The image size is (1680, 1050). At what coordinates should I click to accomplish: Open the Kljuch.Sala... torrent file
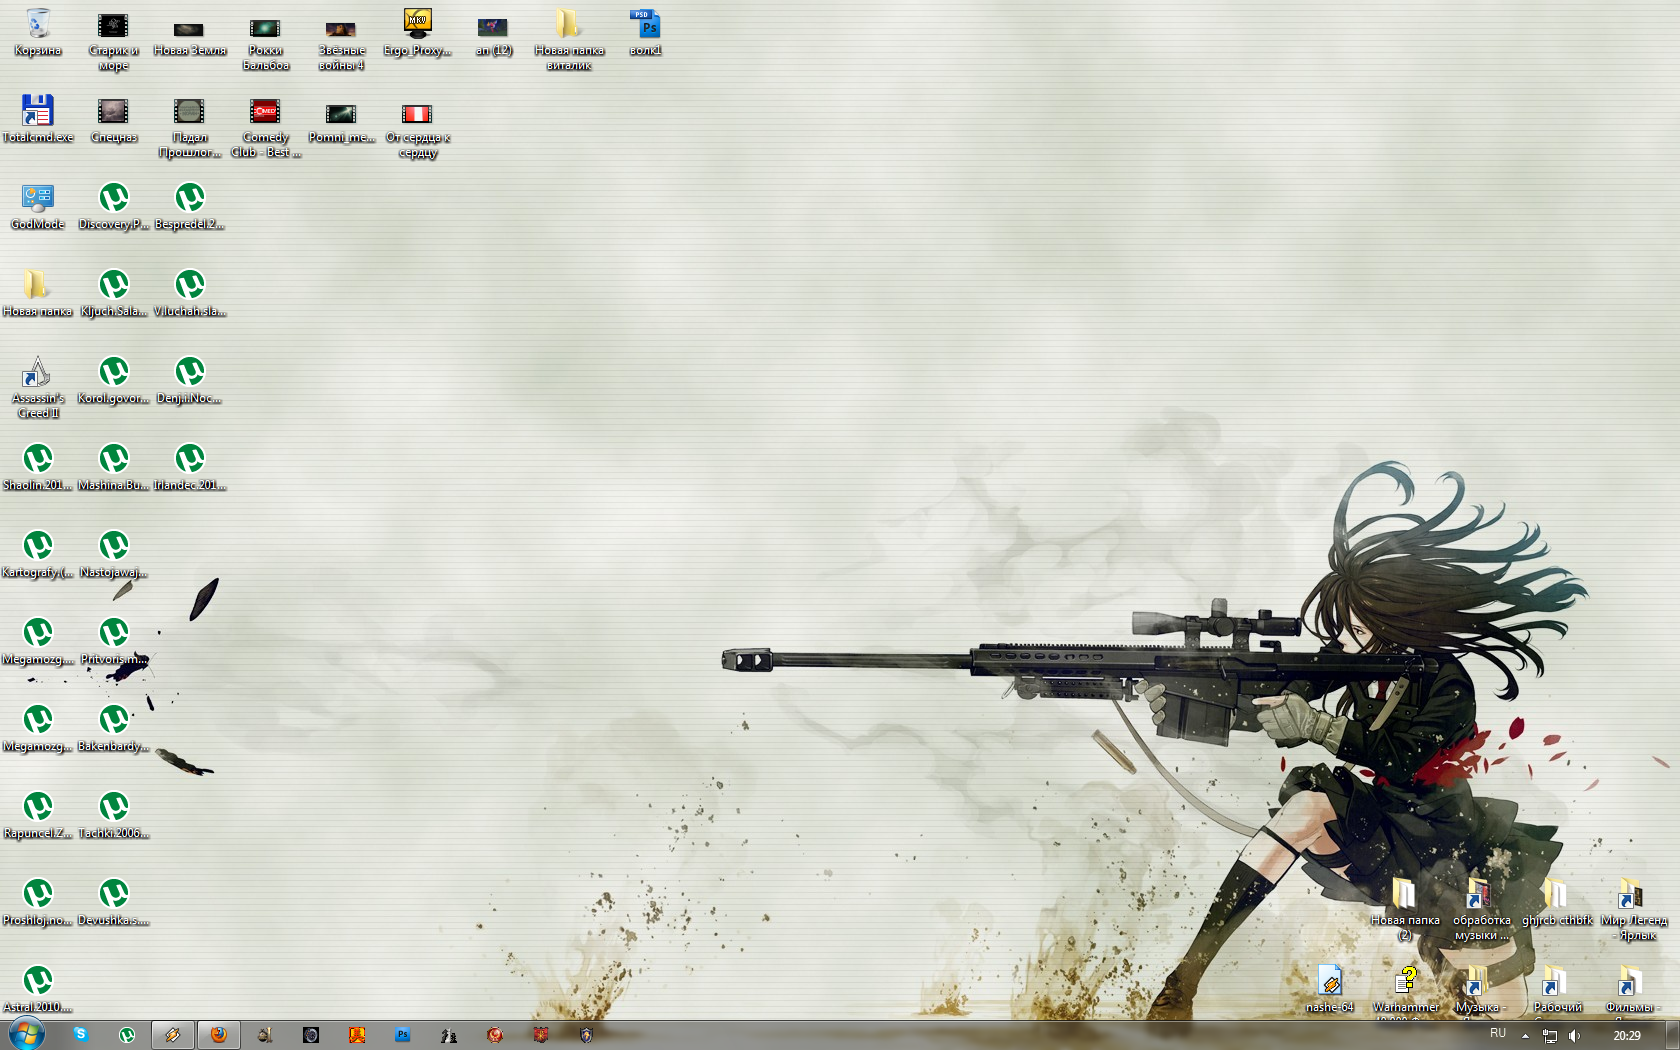click(114, 293)
